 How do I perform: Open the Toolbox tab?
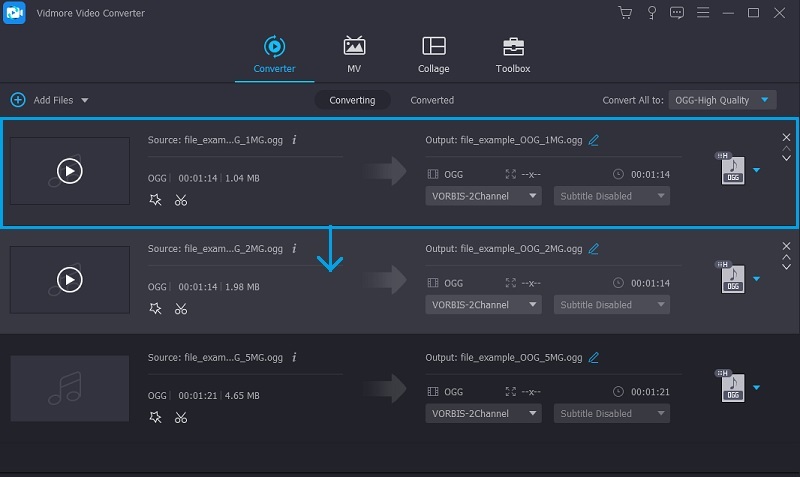point(512,56)
